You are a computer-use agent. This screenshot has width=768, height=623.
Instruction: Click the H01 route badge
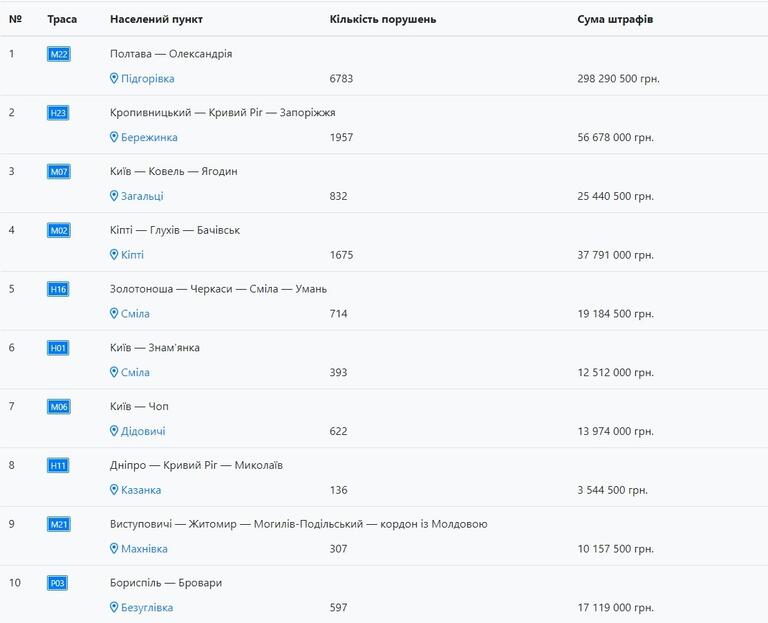pos(59,348)
